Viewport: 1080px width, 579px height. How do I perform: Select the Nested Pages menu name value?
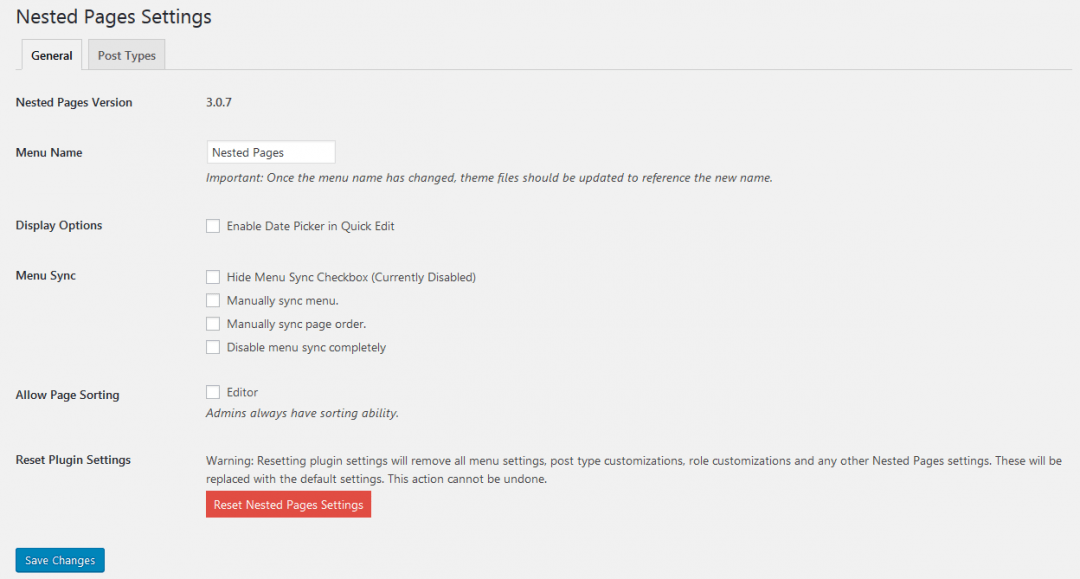click(x=270, y=152)
